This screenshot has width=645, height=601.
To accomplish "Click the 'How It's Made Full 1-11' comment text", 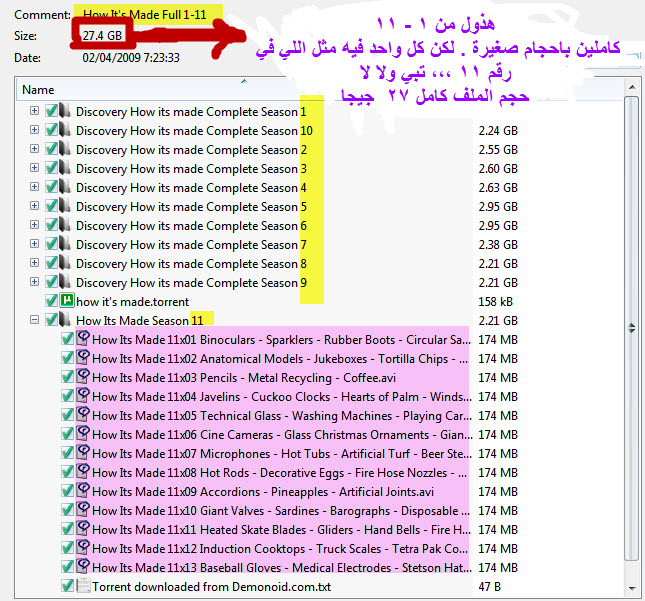I will tap(144, 14).
